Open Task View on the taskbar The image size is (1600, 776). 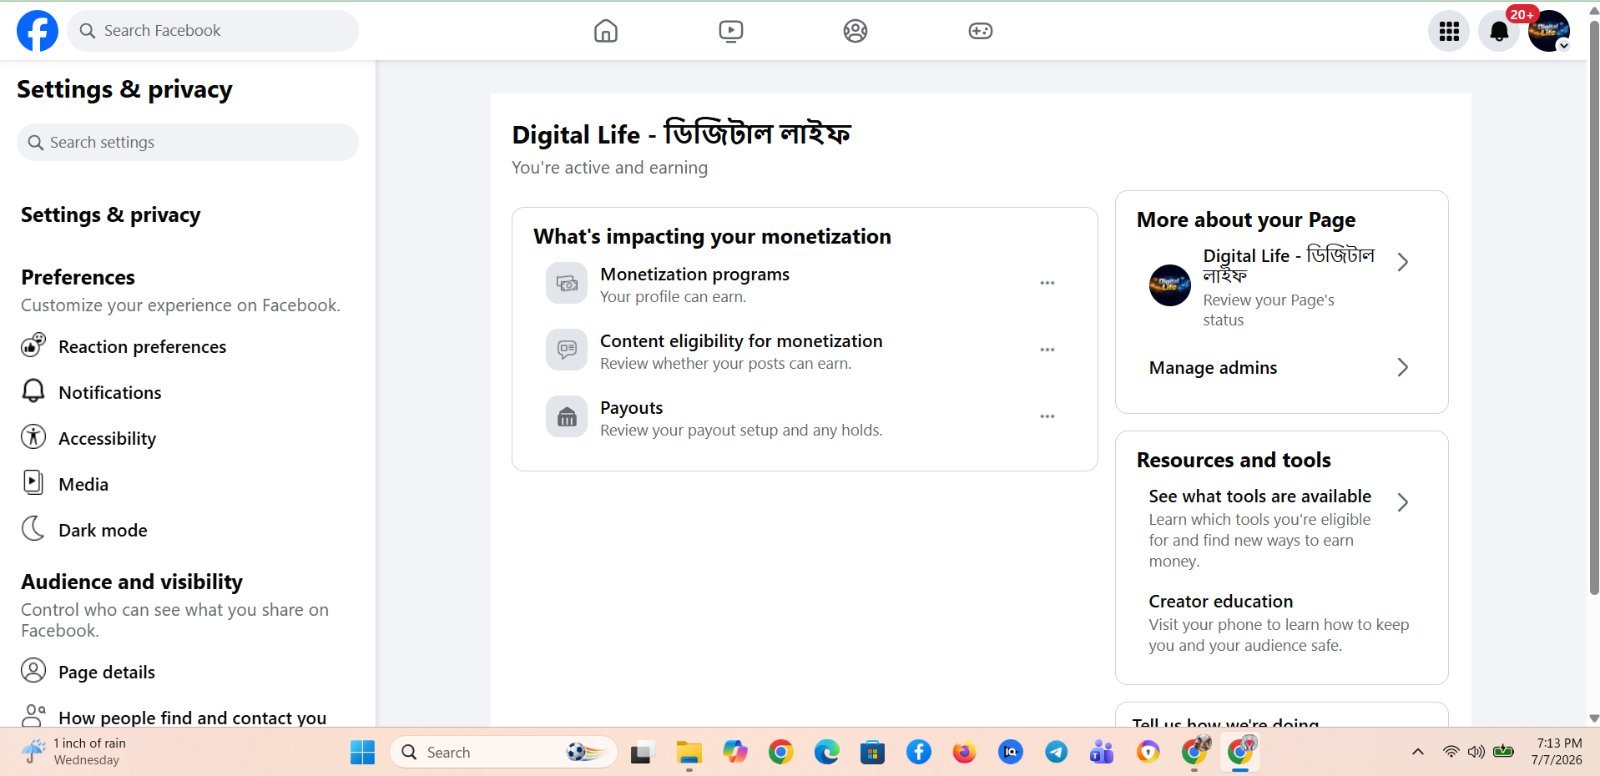click(641, 753)
